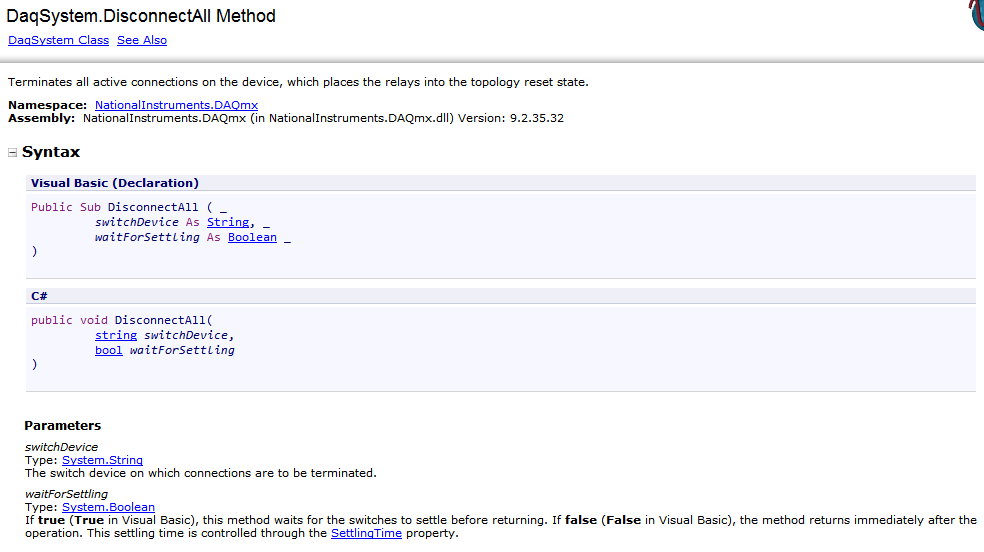Click Boolean link in Visual Basic declaration
The width and height of the screenshot is (984, 552).
[252, 237]
